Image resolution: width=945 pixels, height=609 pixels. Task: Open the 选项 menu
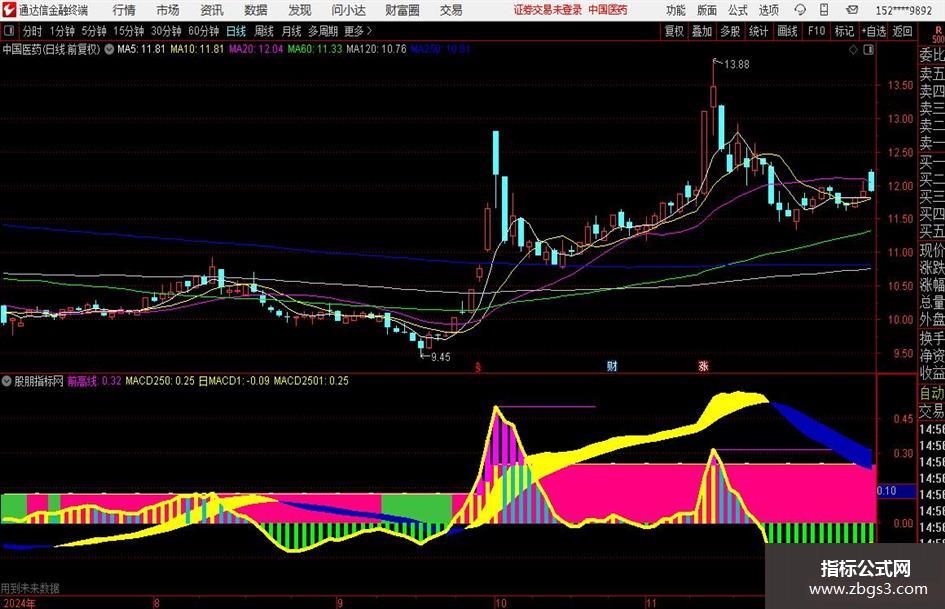point(768,10)
